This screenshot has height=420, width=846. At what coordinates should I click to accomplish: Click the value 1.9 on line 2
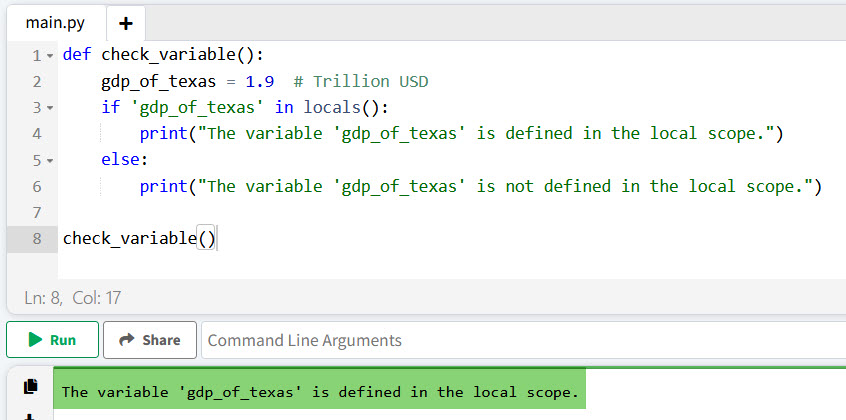coord(260,82)
